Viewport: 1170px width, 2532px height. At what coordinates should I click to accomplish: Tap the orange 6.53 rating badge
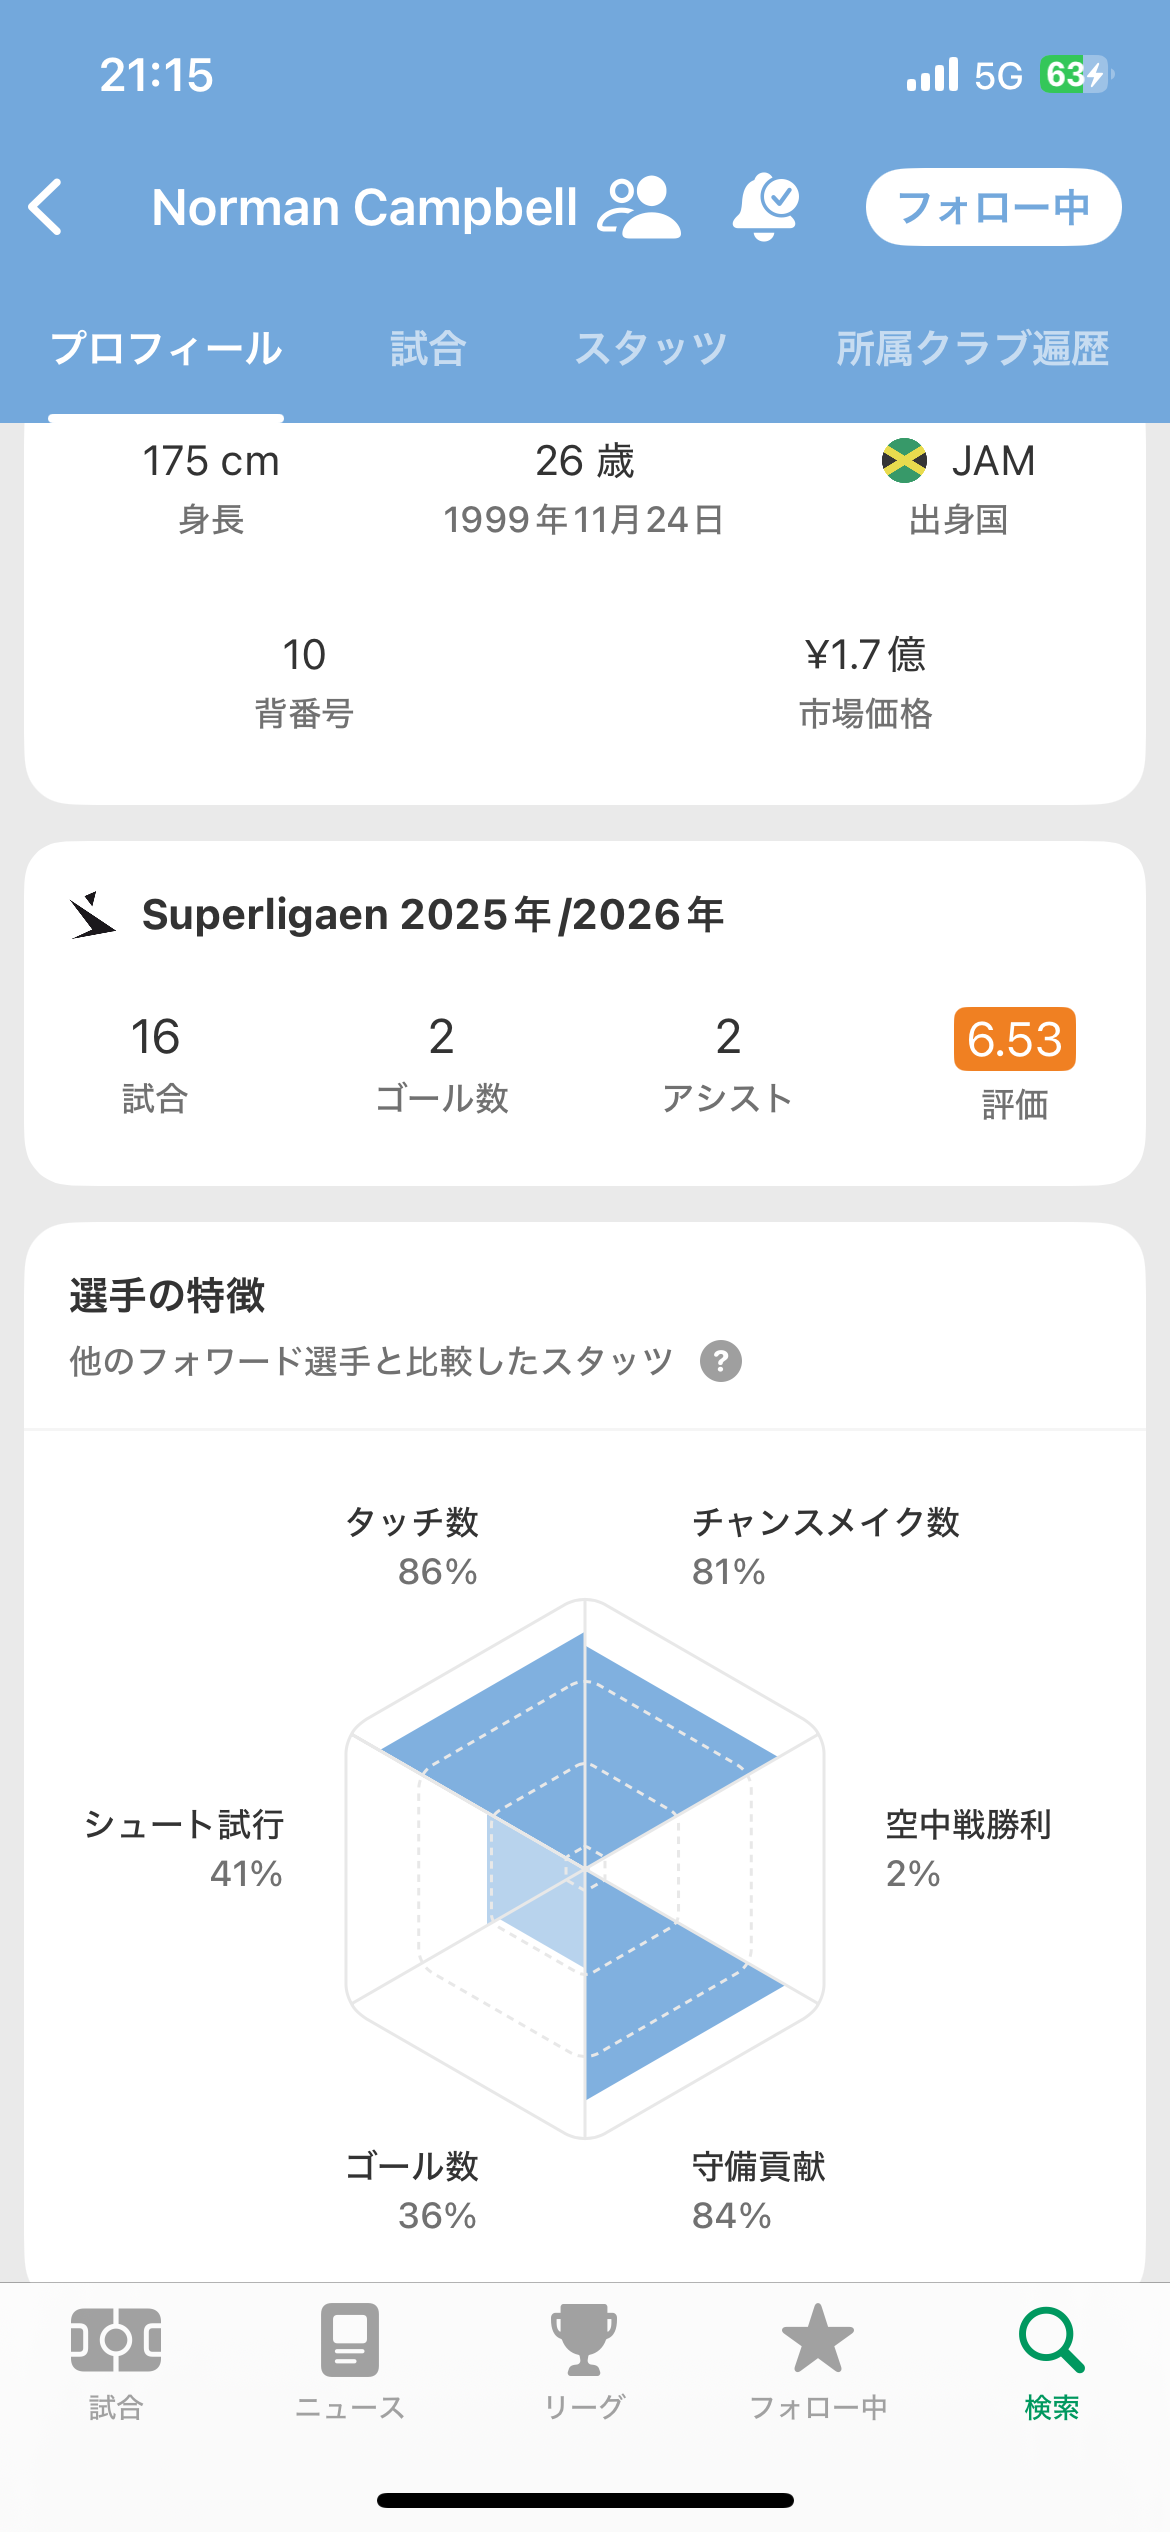(x=1014, y=1039)
